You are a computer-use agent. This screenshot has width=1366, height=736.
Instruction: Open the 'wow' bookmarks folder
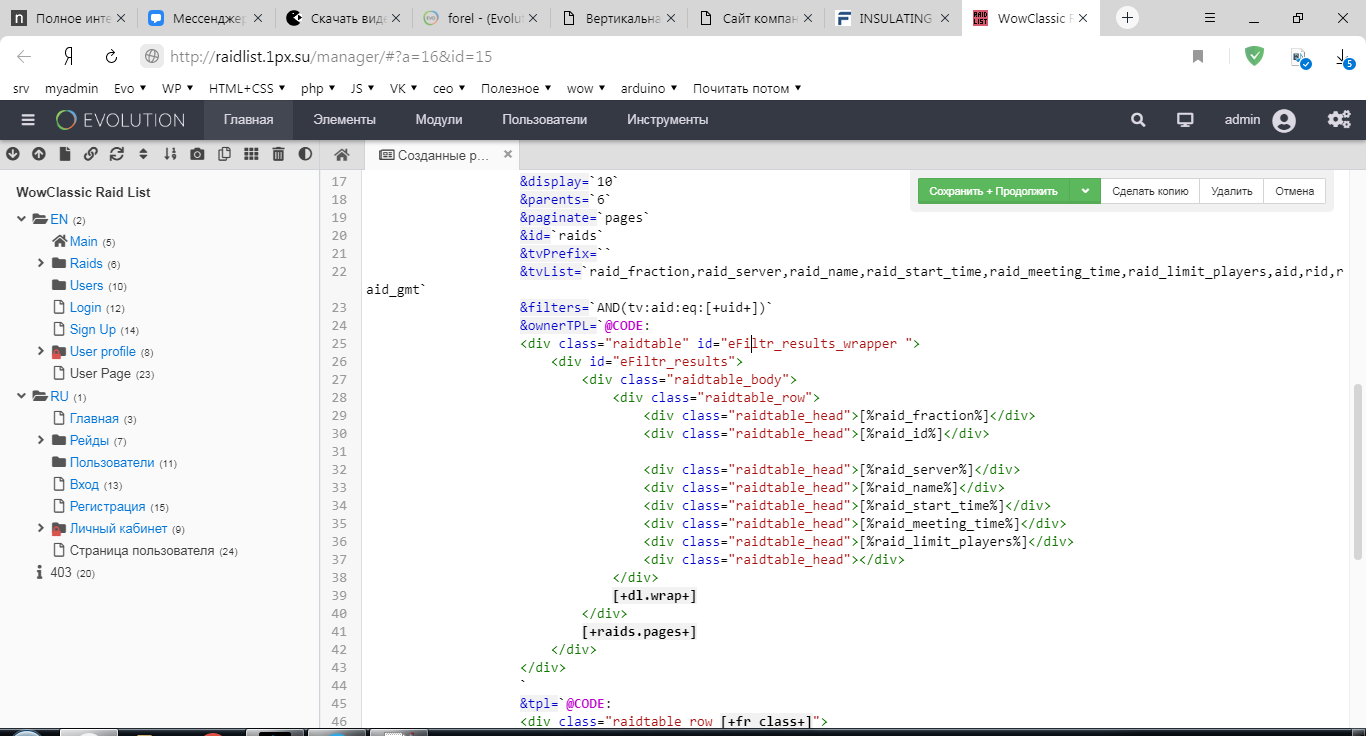[x=586, y=88]
